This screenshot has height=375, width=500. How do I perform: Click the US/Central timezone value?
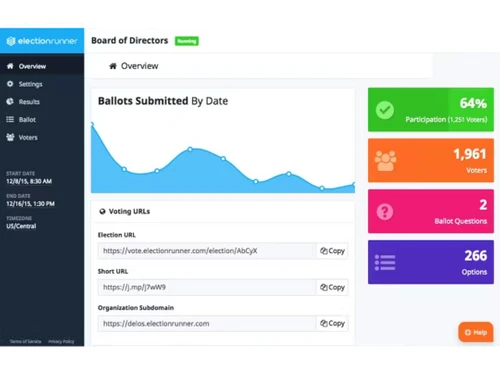(x=21, y=226)
